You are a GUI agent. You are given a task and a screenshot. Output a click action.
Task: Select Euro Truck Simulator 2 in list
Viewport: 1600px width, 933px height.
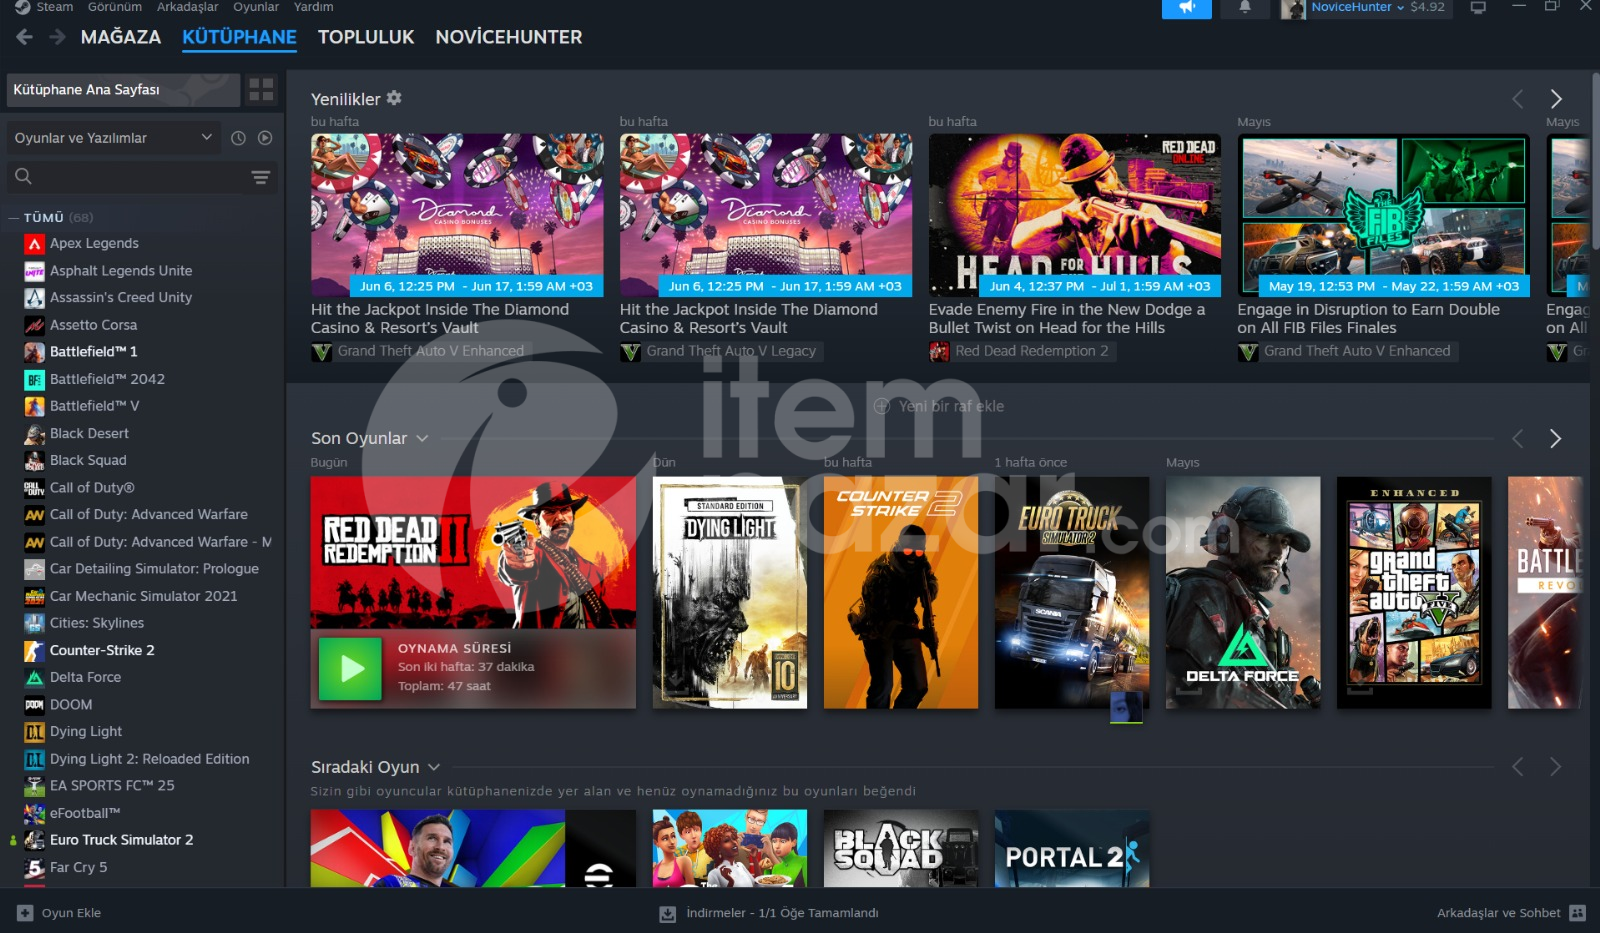(x=121, y=840)
